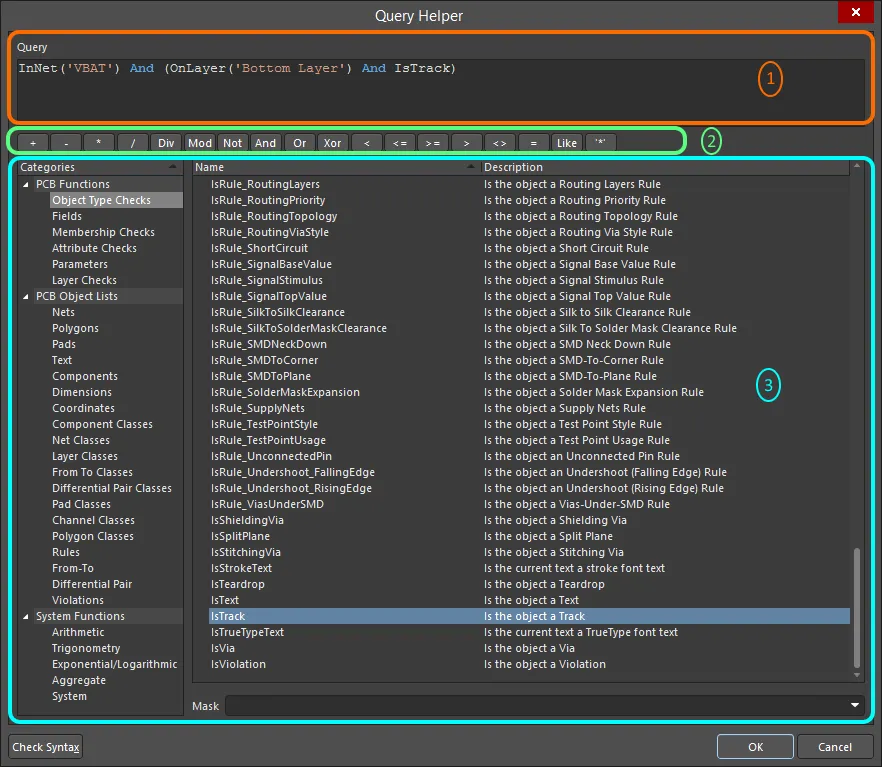The height and width of the screenshot is (767, 882).
Task: Select the IsTeardrop function row
Action: coord(529,584)
